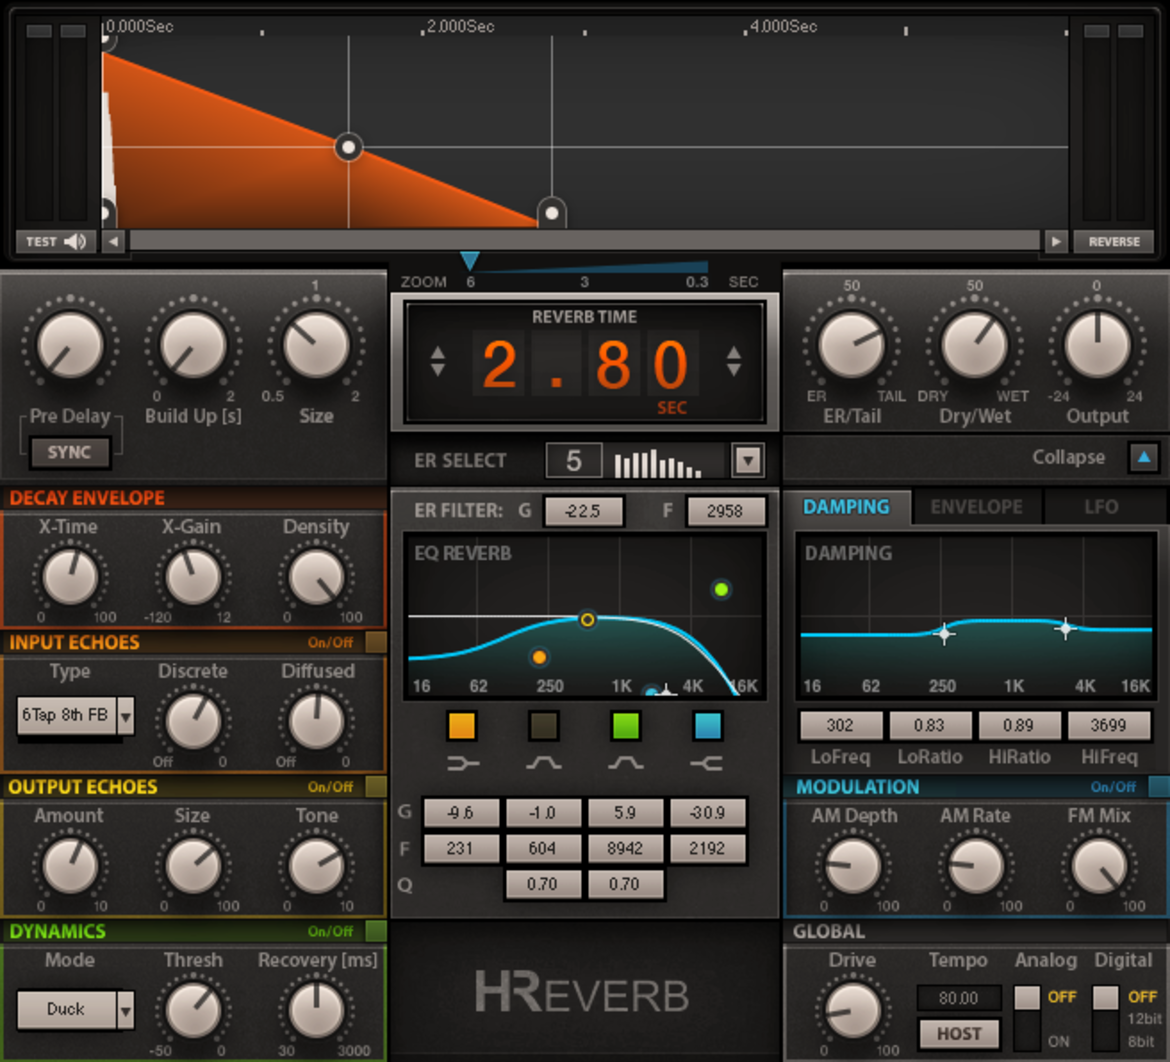Image resolution: width=1170 pixels, height=1062 pixels.
Task: Toggle Dynamics On/Off switch
Action: tap(376, 931)
